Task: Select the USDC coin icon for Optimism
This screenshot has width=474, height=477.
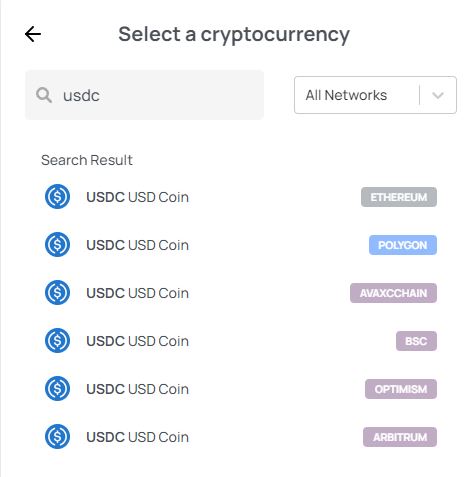Action: coord(58,389)
